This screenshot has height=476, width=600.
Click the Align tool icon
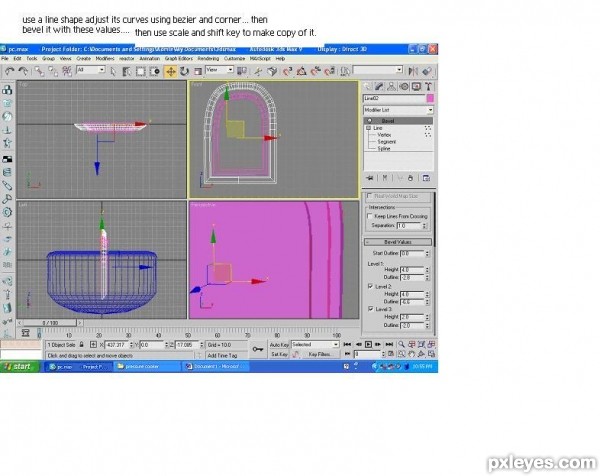427,71
